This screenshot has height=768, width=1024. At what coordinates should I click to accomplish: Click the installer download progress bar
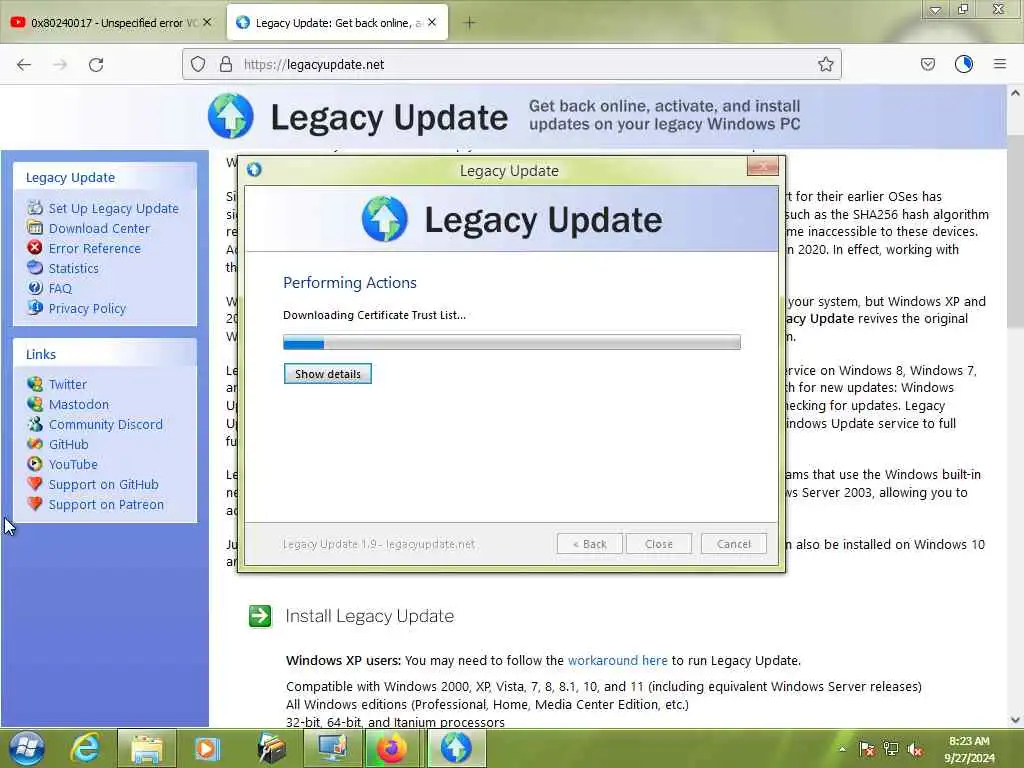(511, 342)
